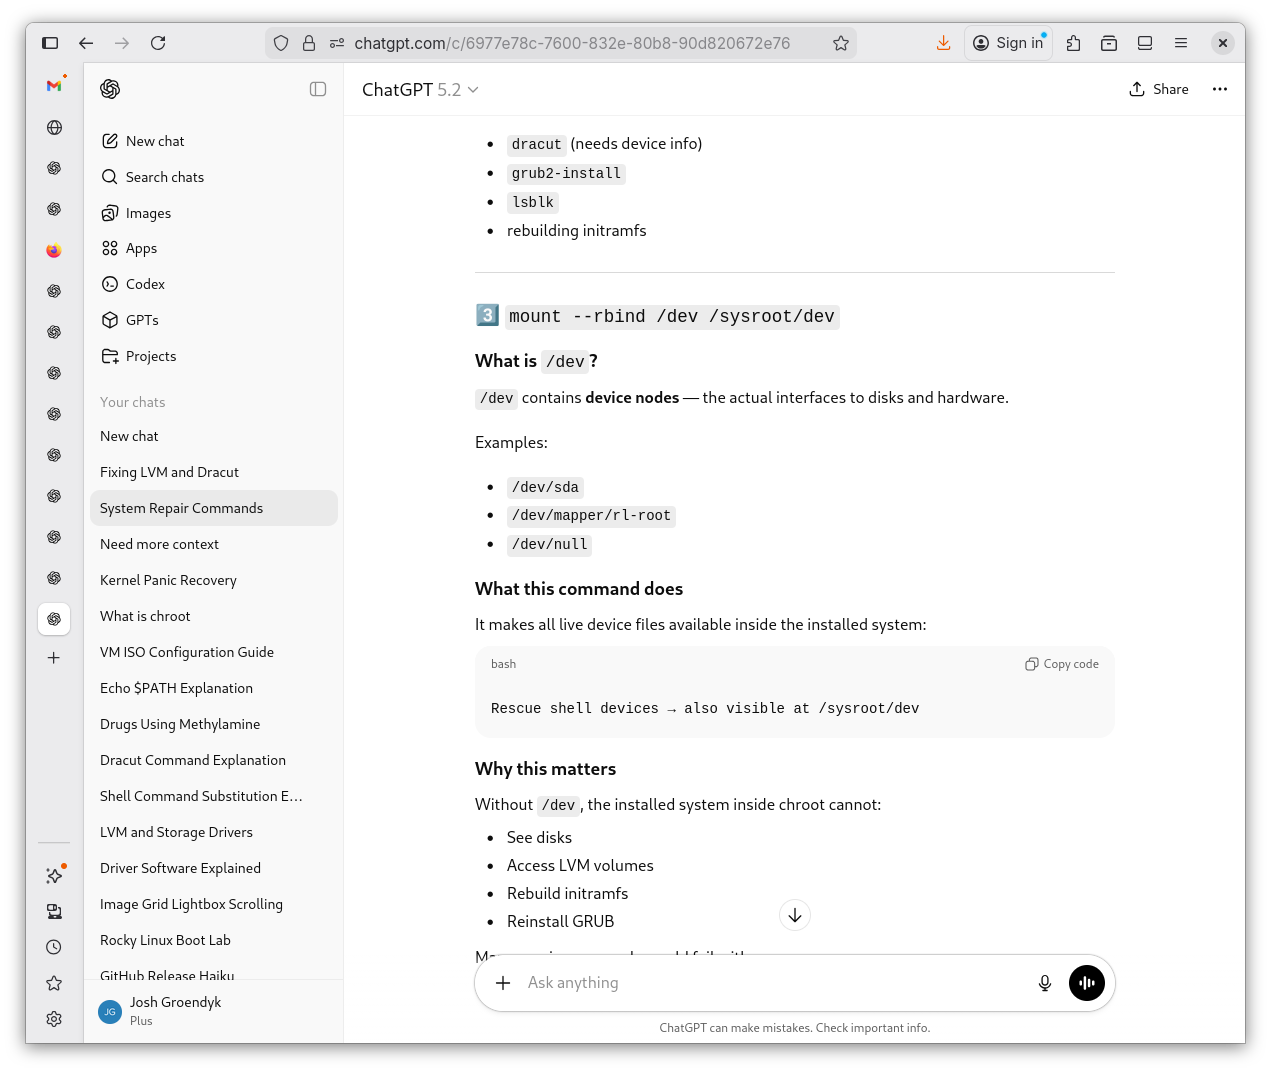
Task: Open the attachment plus menu
Action: tap(503, 983)
